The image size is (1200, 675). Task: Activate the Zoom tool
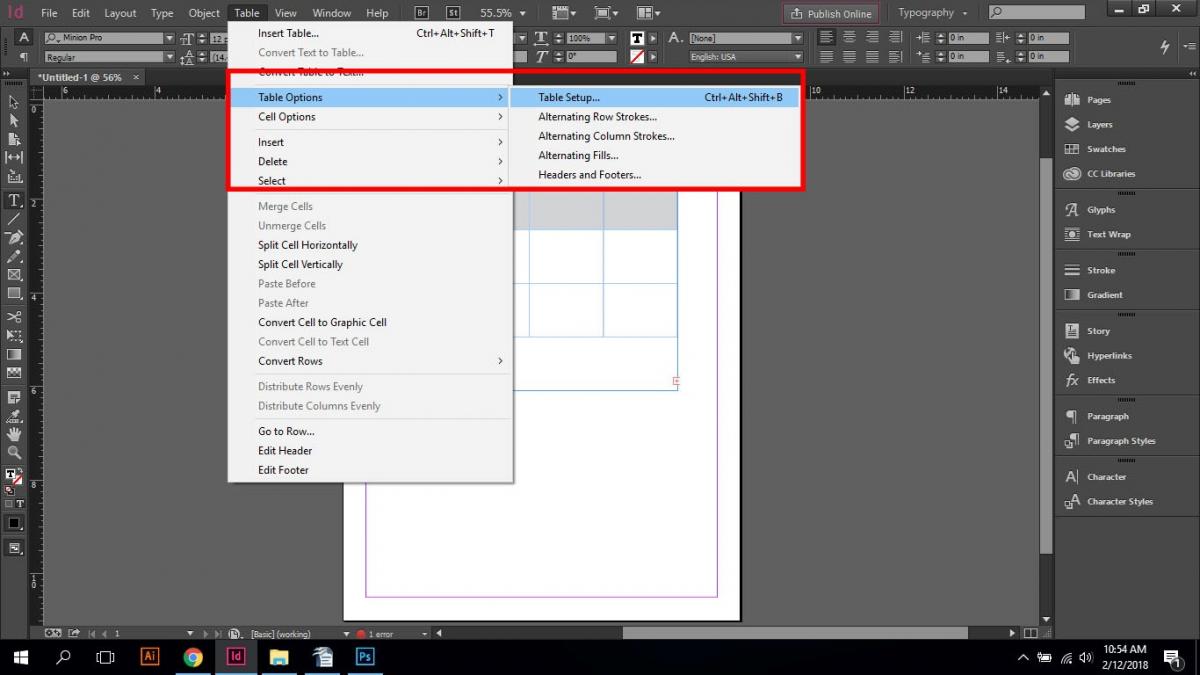tap(14, 453)
